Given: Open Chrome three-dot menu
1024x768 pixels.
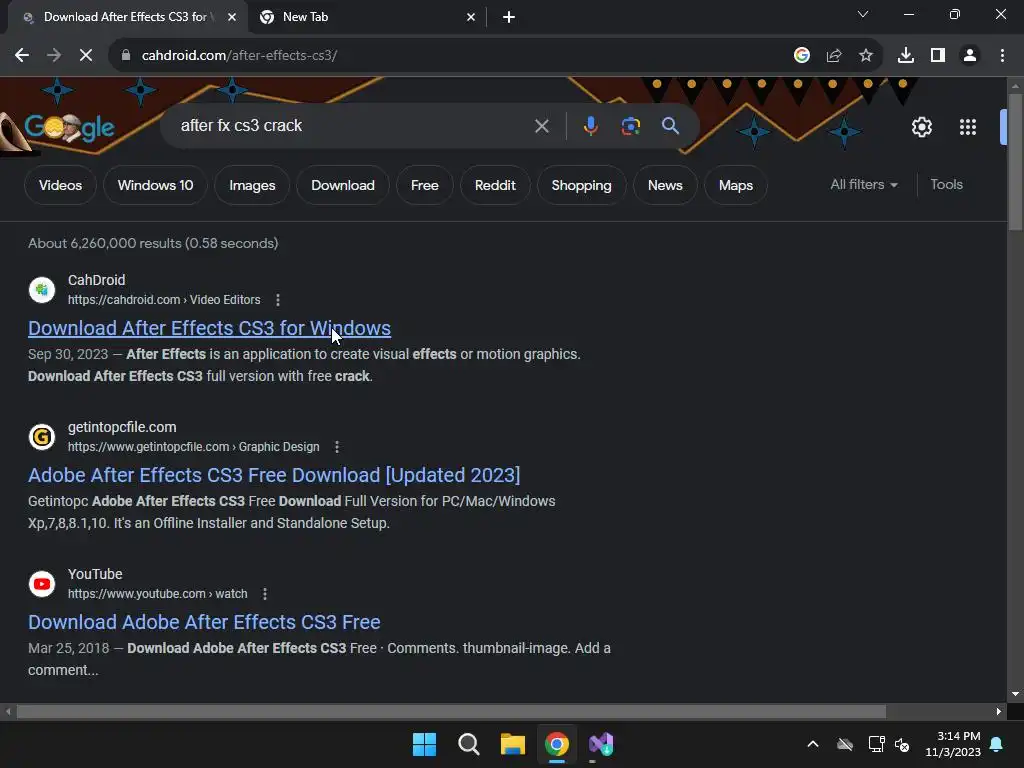Looking at the screenshot, I should click(1002, 56).
